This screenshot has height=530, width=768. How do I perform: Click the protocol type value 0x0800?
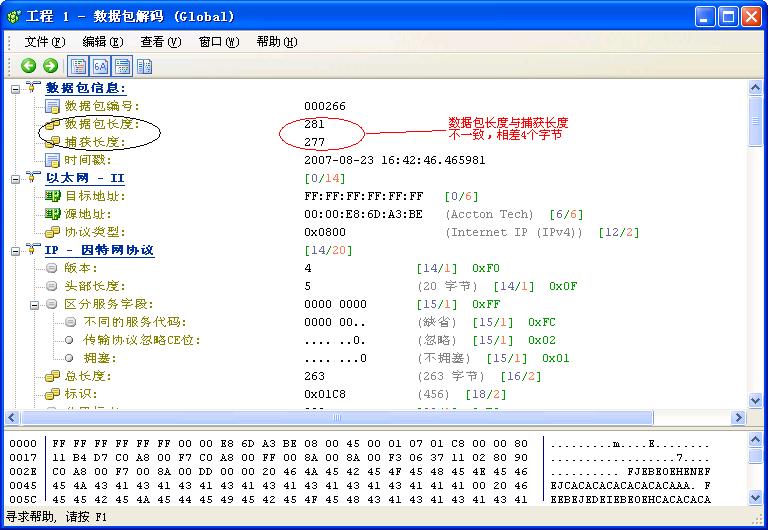[325, 232]
